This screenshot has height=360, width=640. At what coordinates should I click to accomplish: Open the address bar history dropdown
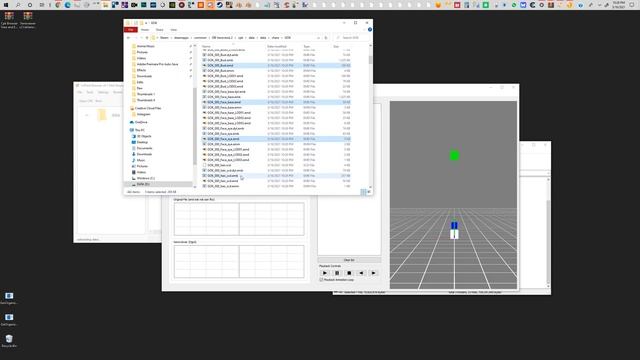tap(319, 38)
